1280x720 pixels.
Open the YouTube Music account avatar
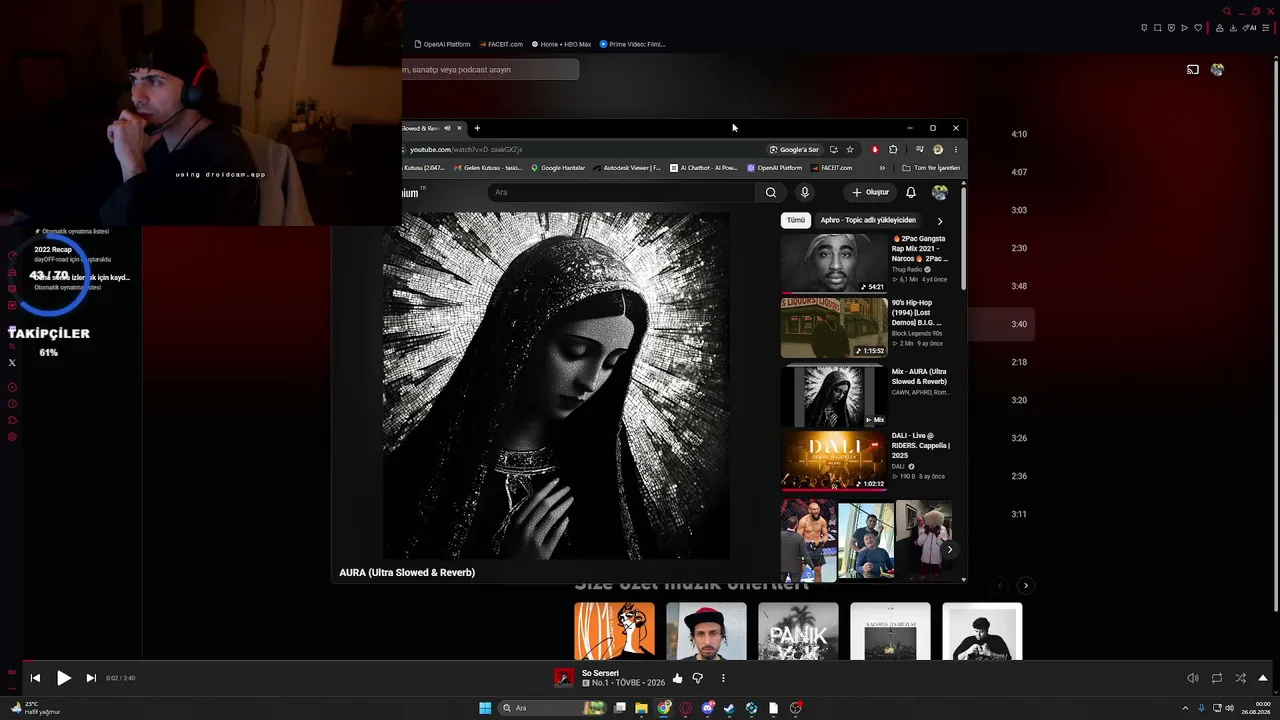point(1217,70)
